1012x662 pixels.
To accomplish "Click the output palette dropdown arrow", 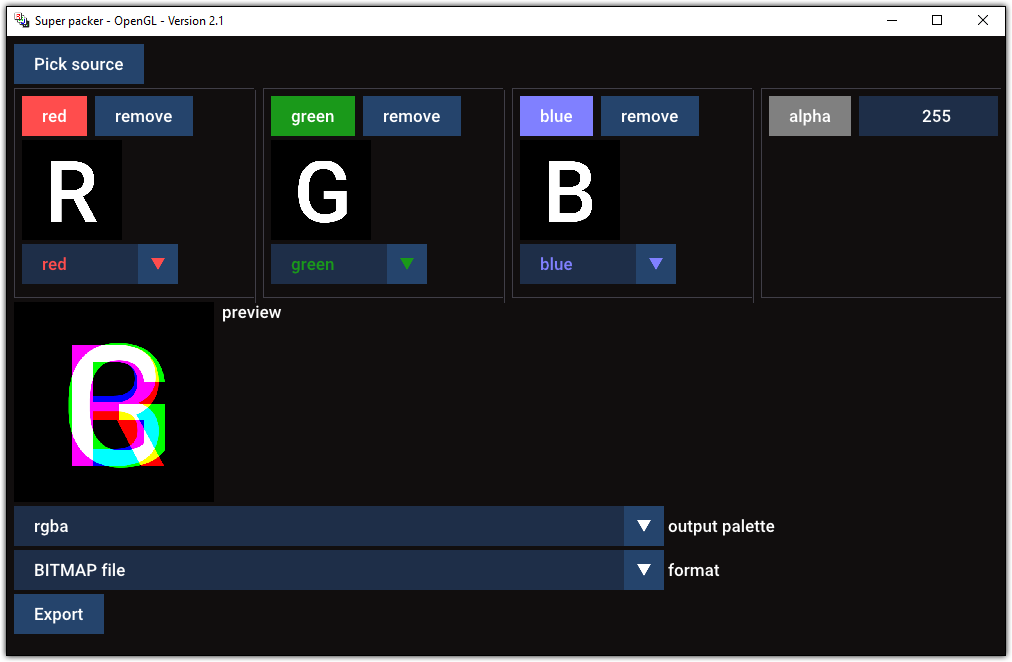I will tap(644, 527).
